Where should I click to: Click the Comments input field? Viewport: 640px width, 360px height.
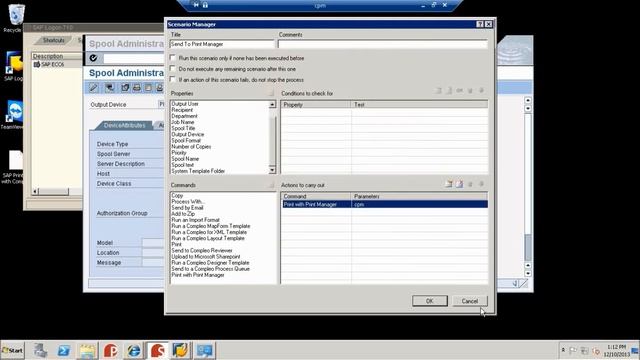[x=382, y=44]
